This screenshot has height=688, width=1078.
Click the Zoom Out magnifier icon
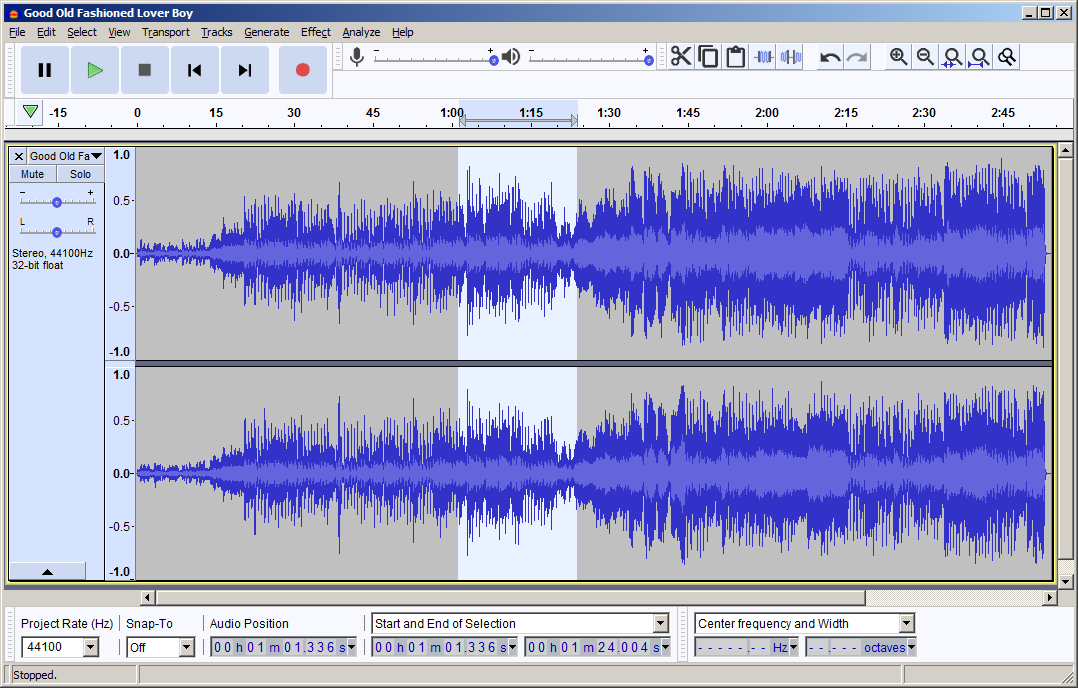pyautogui.click(x=925, y=56)
